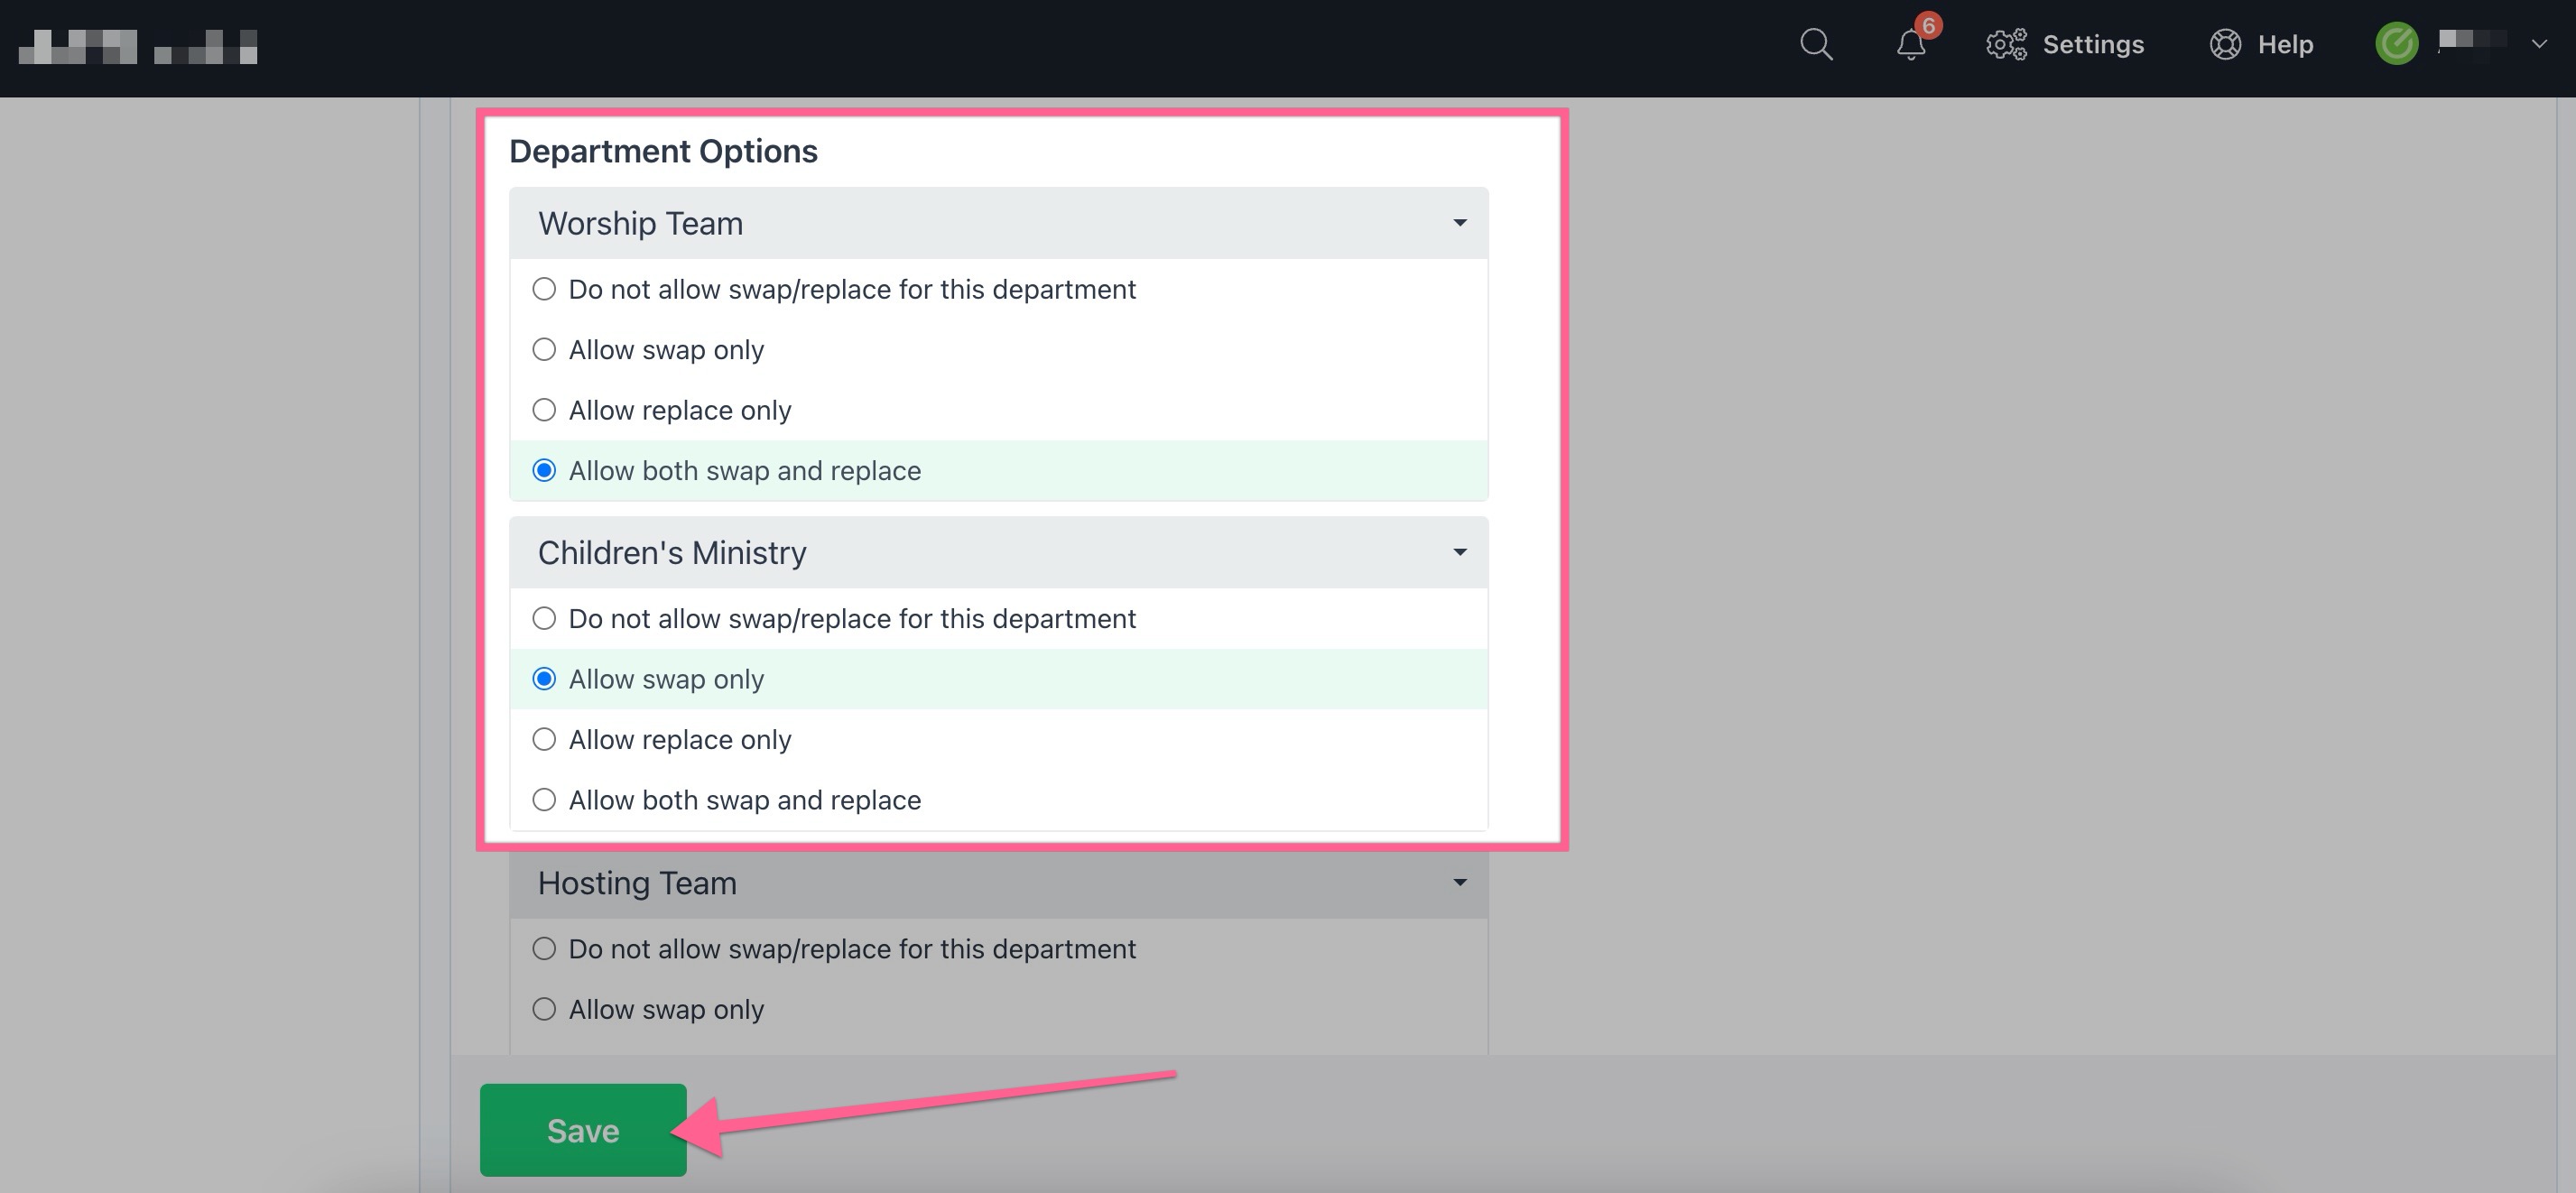Click the Help lifebuoy icon
Image resolution: width=2576 pixels, height=1193 pixels.
[x=2225, y=45]
